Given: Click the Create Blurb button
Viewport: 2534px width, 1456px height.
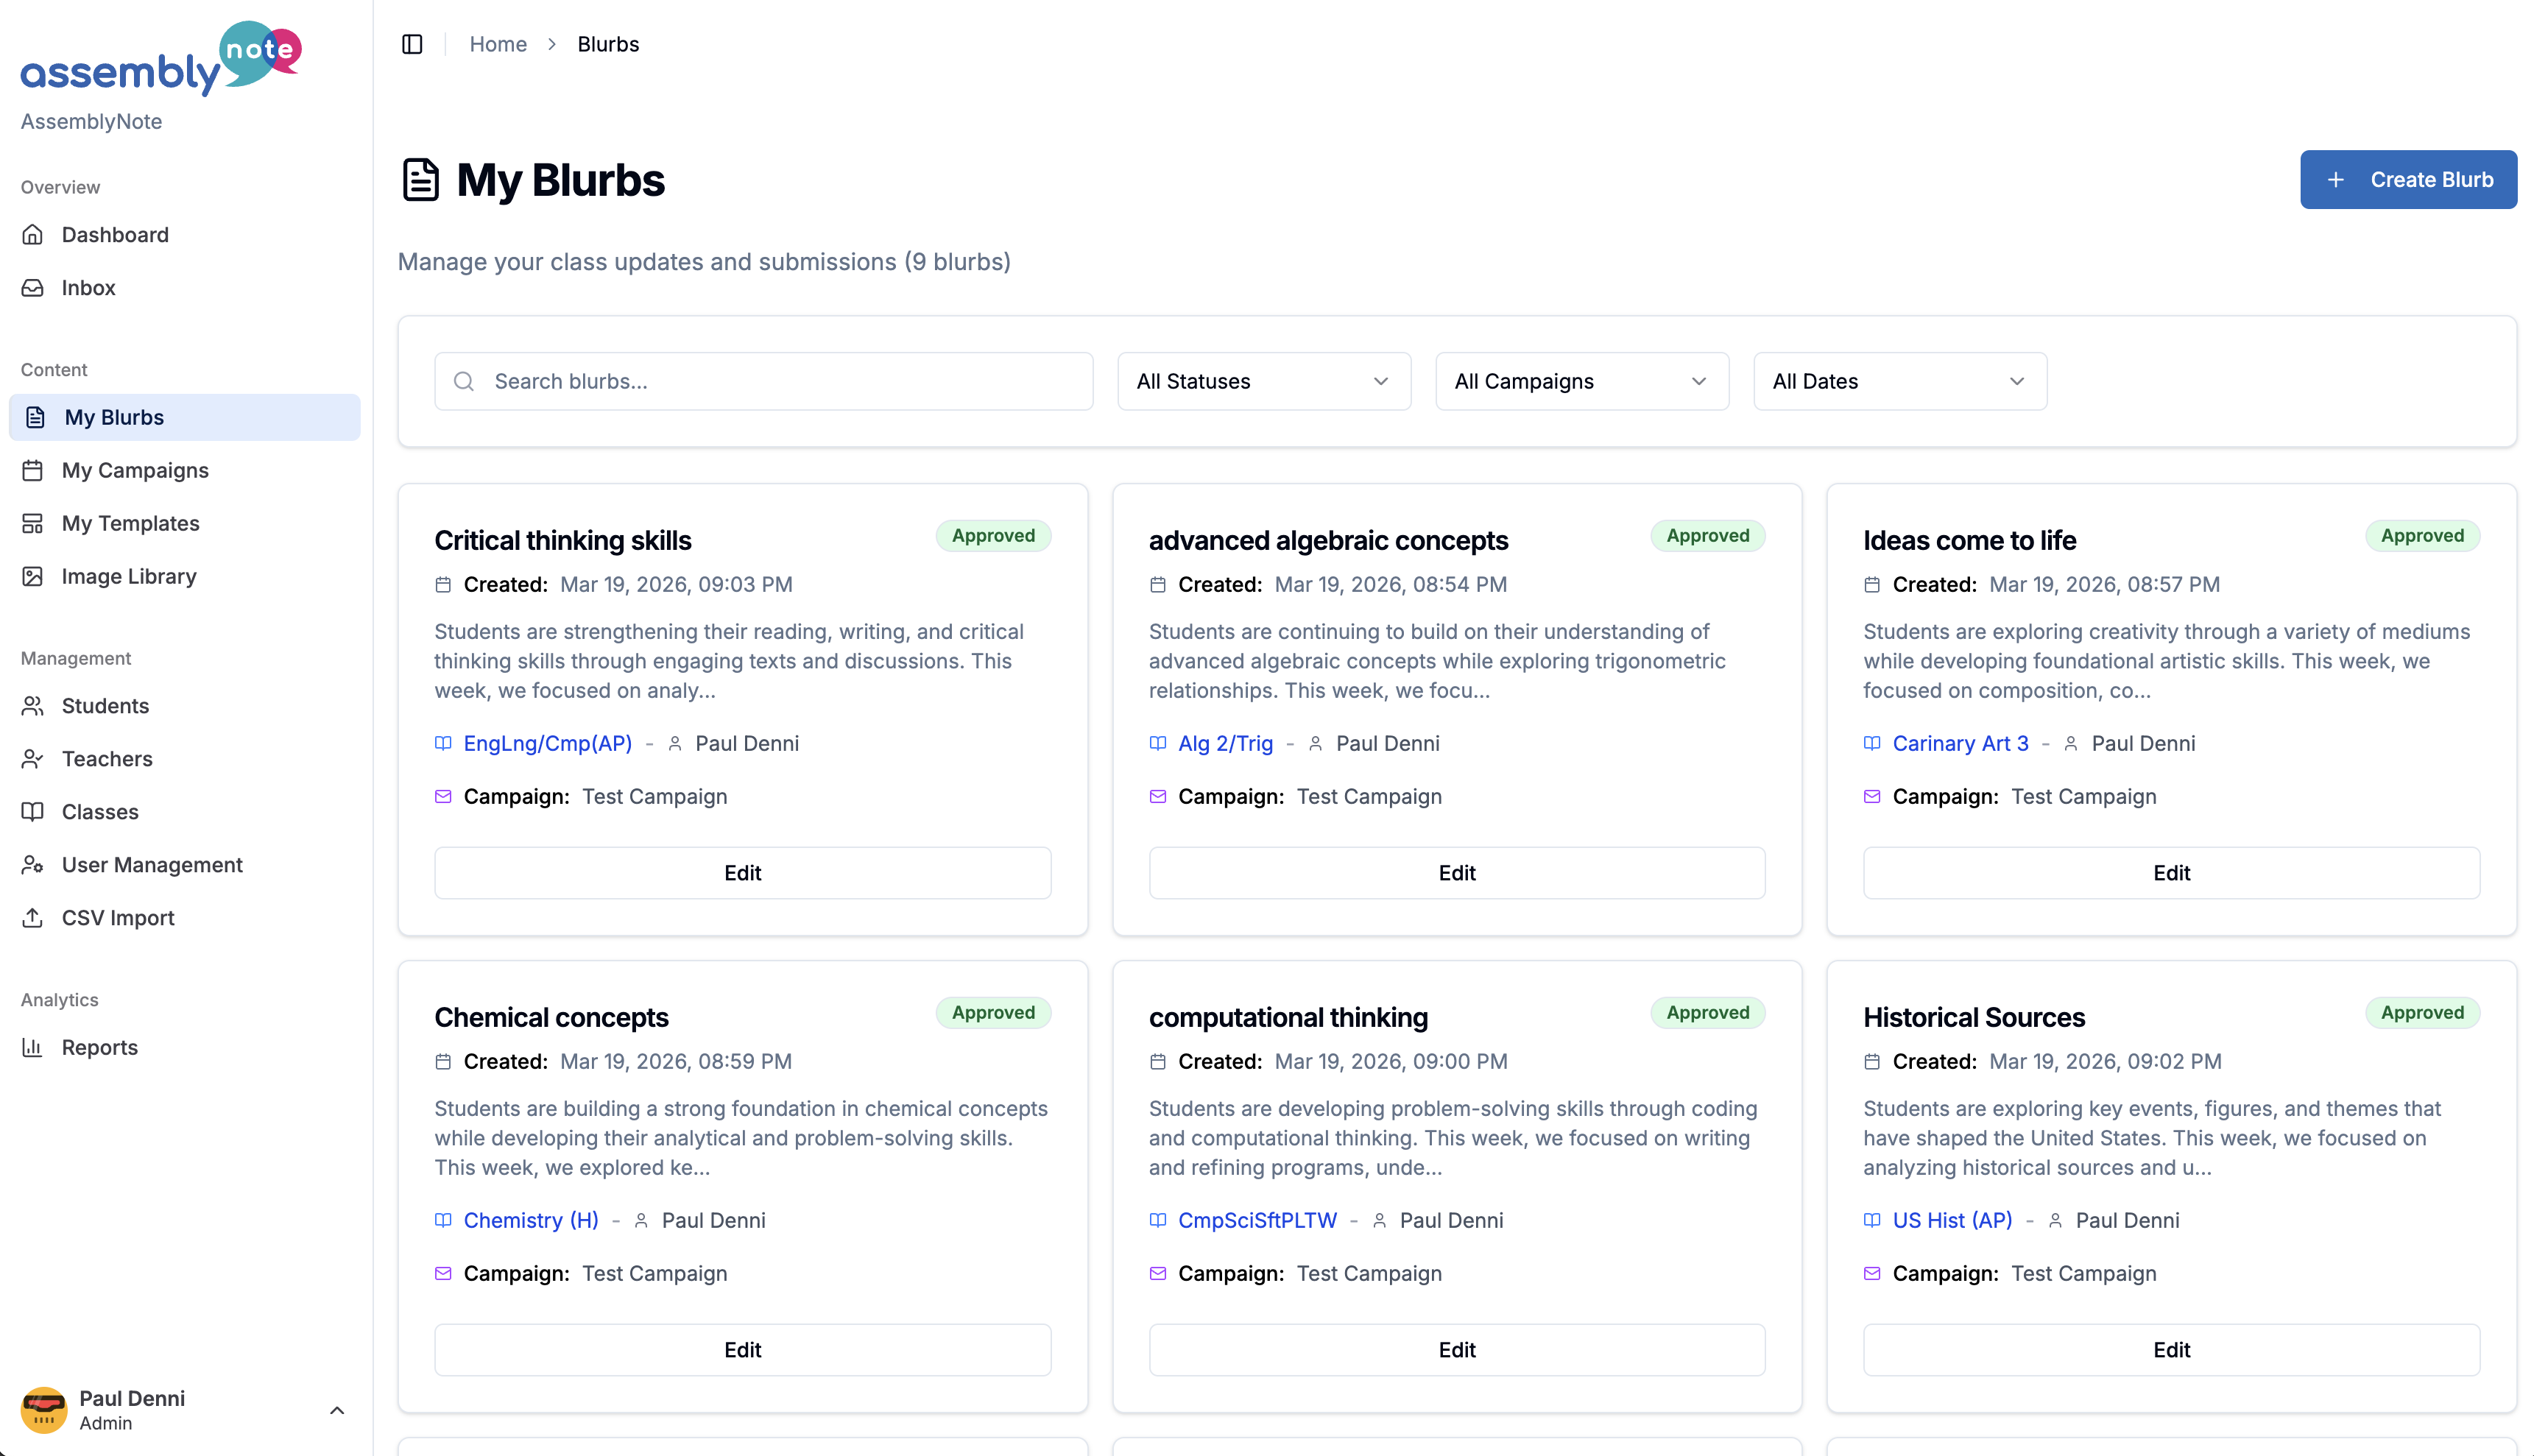Looking at the screenshot, I should click(2407, 180).
